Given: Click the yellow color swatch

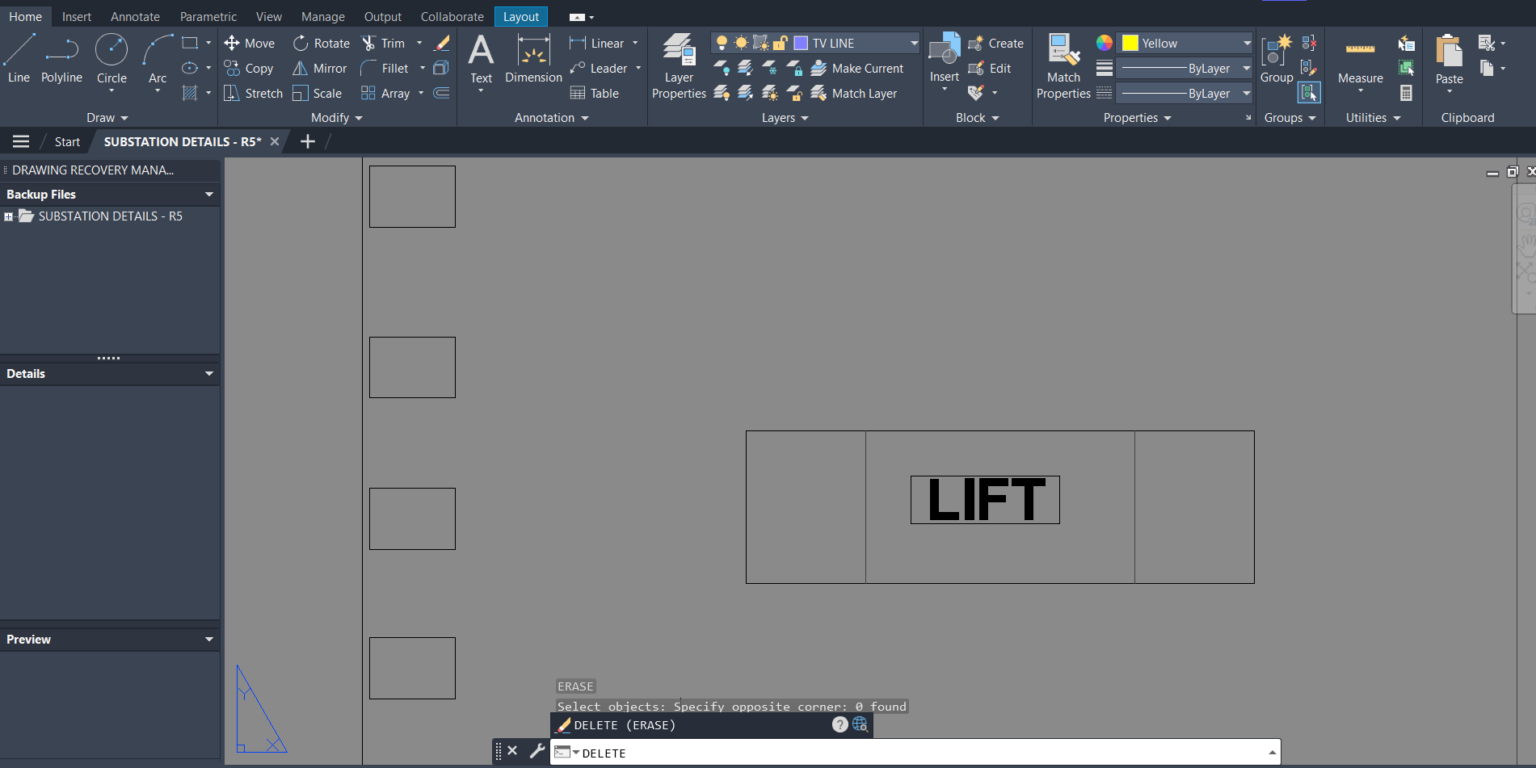Looking at the screenshot, I should click(1131, 42).
